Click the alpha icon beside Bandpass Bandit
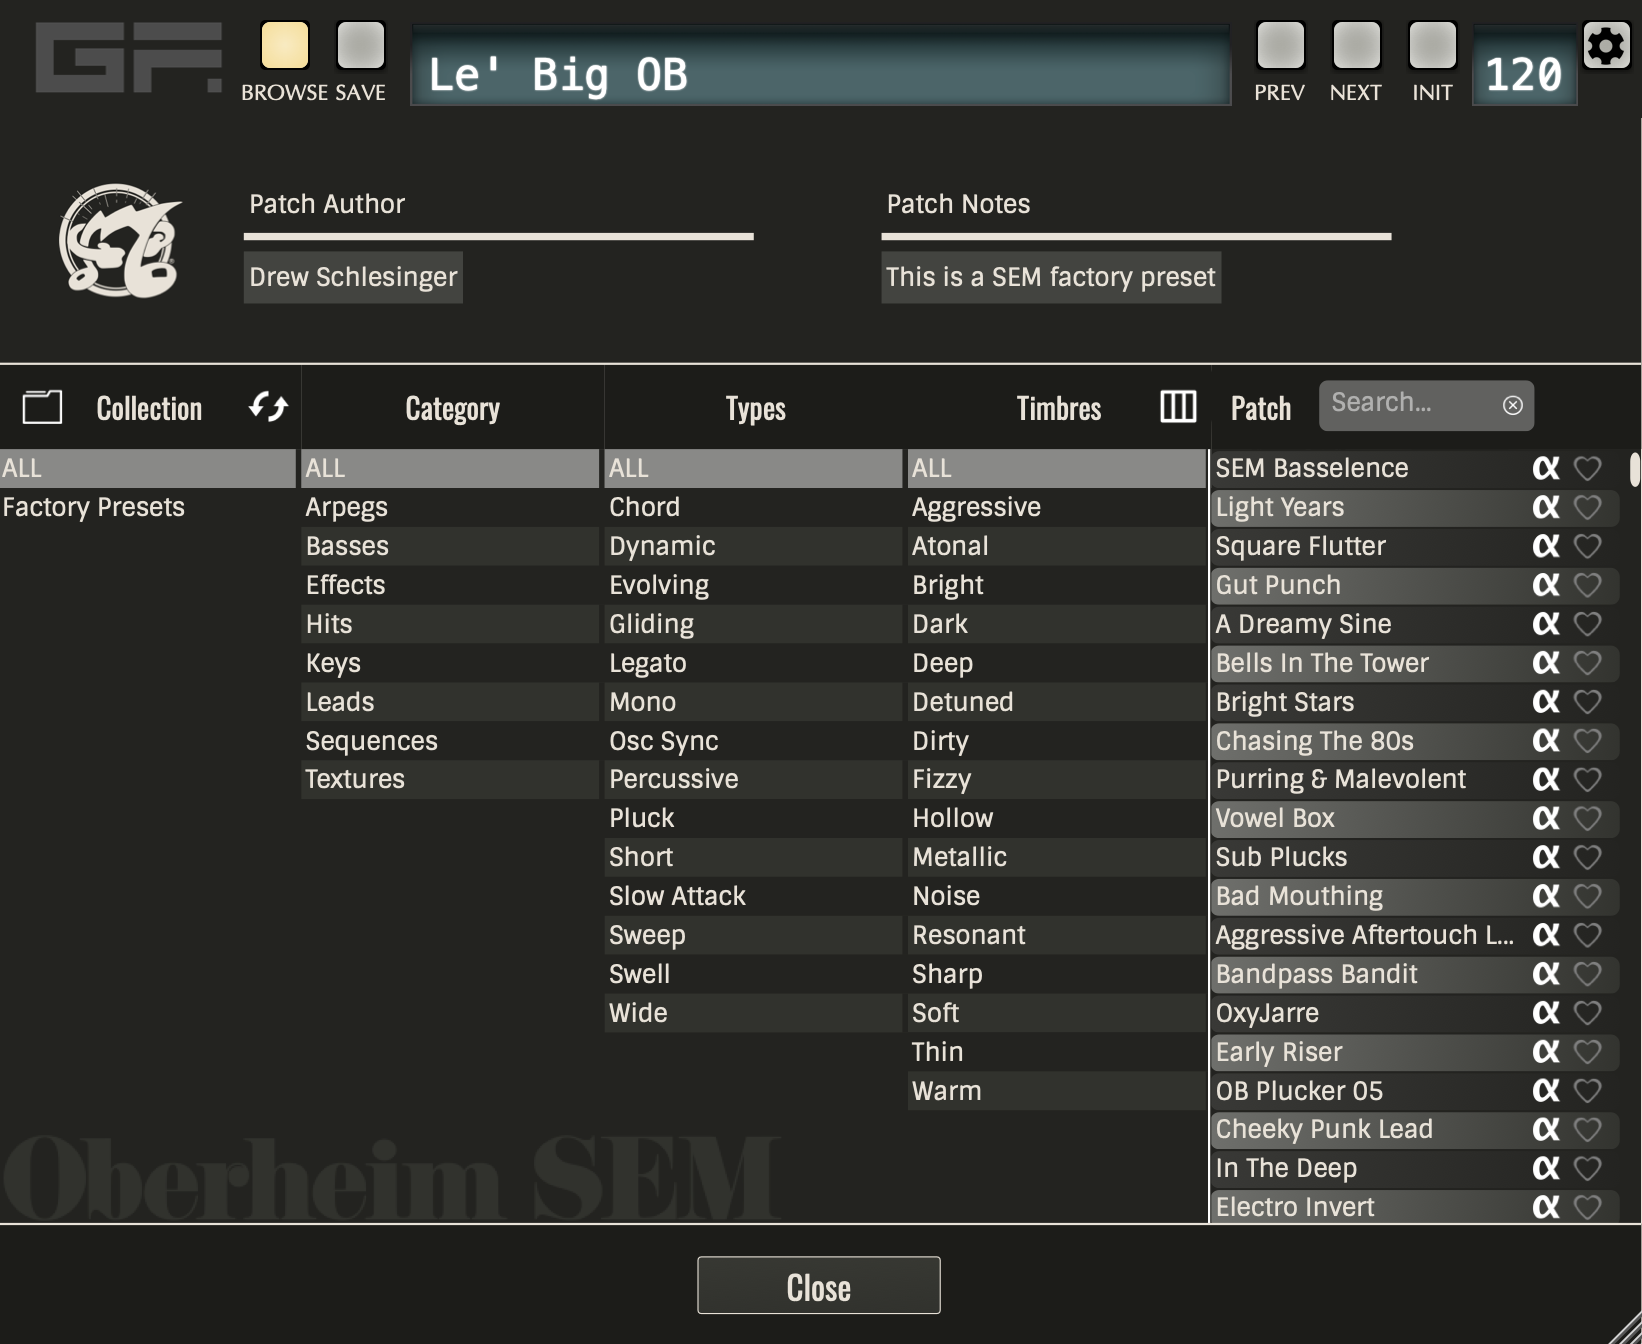This screenshot has width=1642, height=1344. [x=1544, y=974]
